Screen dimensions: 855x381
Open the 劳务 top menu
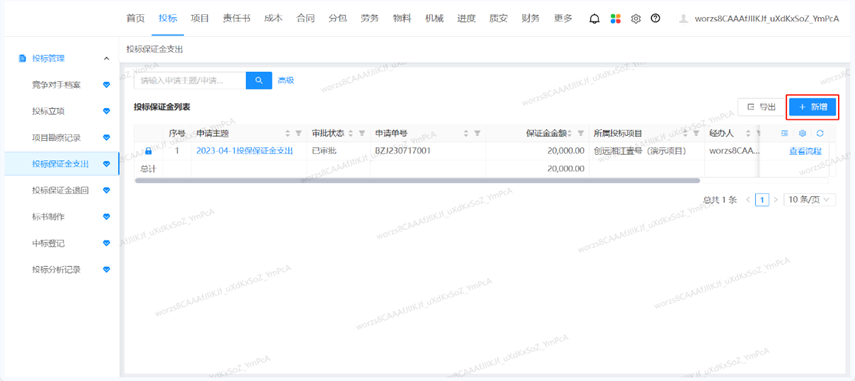tap(370, 18)
